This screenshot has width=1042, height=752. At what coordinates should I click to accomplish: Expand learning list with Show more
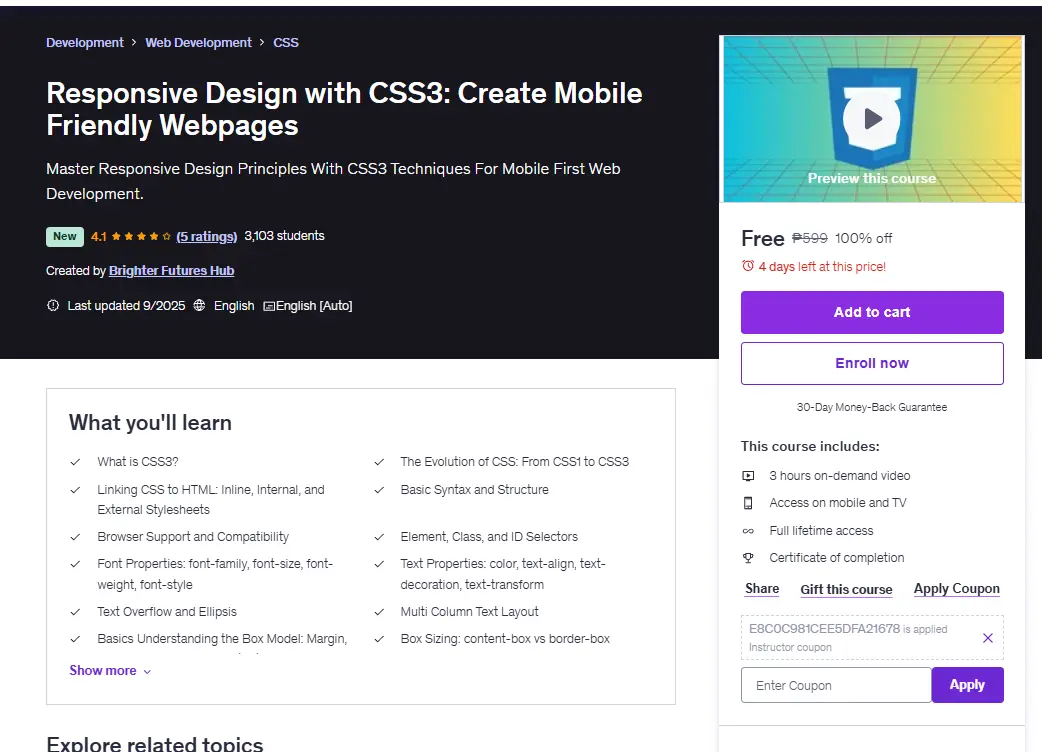(x=110, y=670)
